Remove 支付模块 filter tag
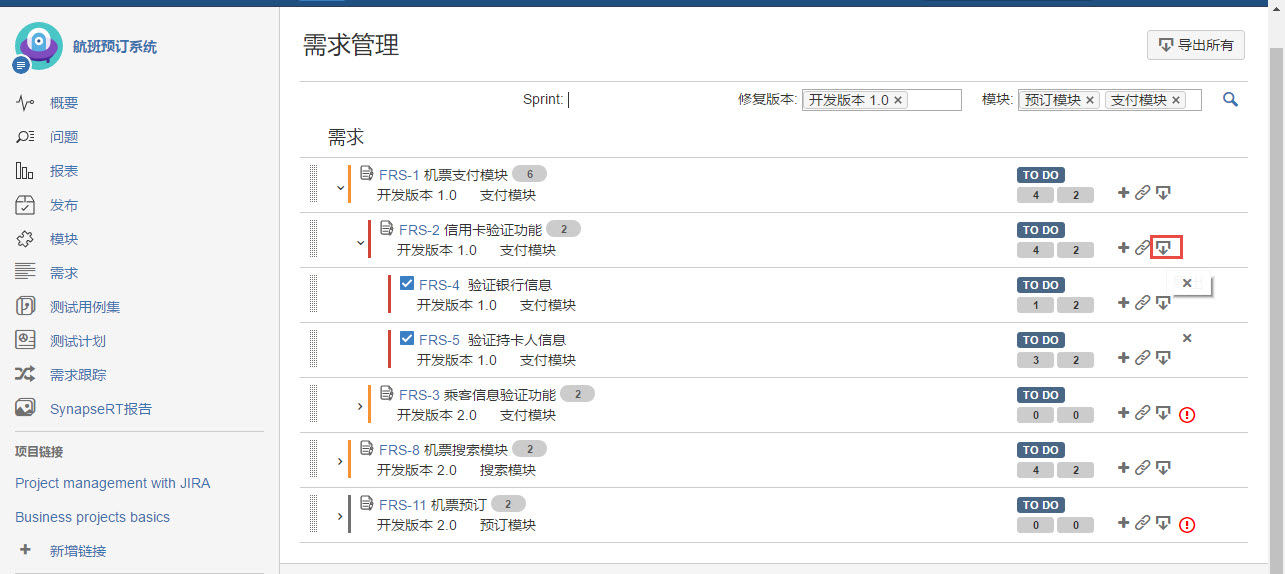The image size is (1285, 574). (1176, 100)
